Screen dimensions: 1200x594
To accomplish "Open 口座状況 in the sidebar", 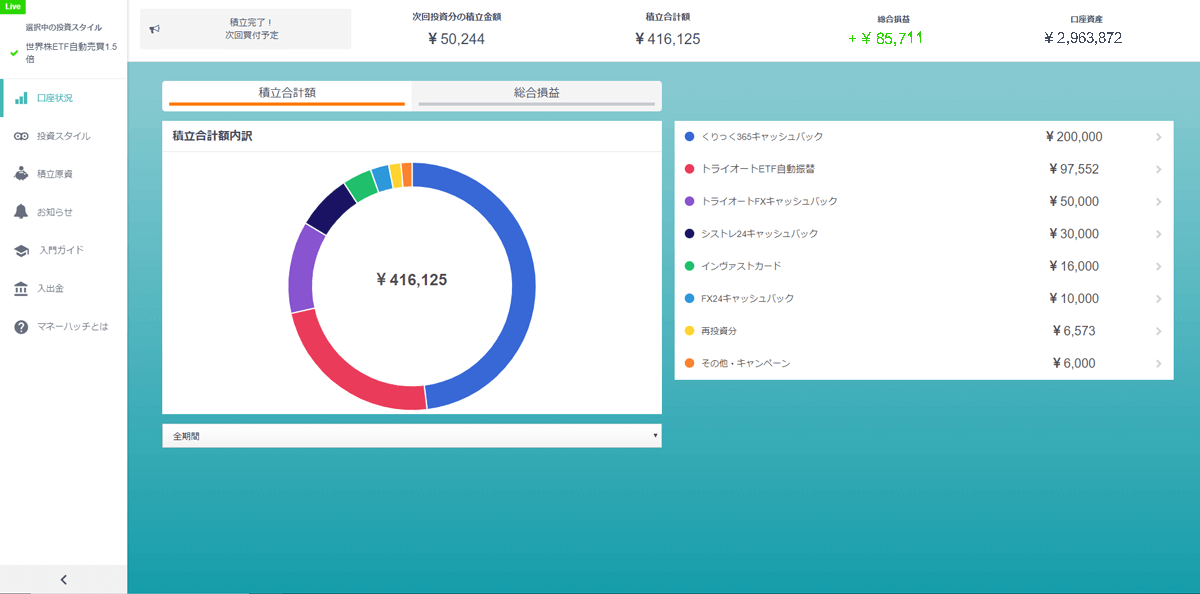I will pos(63,98).
